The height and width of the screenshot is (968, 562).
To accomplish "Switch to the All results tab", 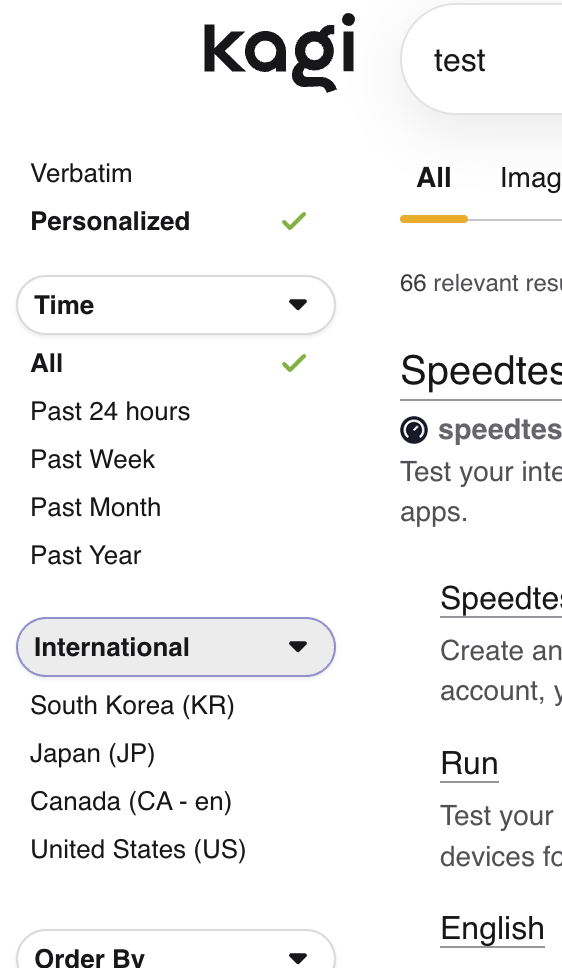I will click(434, 178).
